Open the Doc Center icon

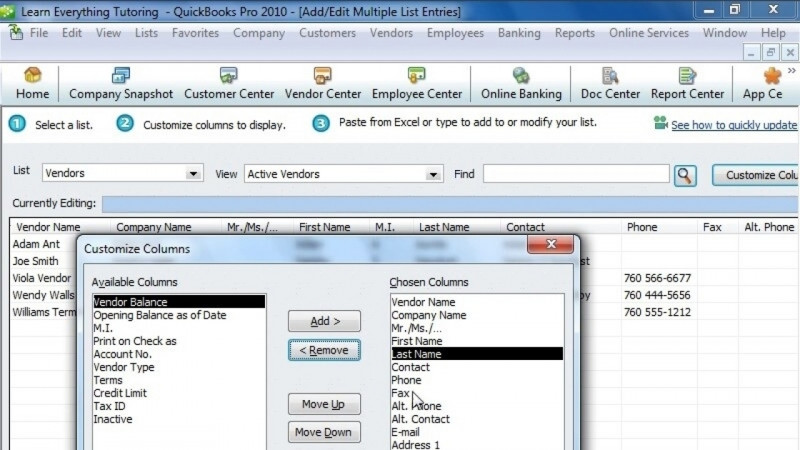click(610, 84)
